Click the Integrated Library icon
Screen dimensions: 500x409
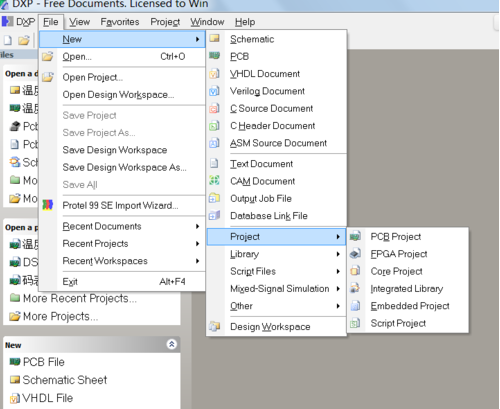355,288
